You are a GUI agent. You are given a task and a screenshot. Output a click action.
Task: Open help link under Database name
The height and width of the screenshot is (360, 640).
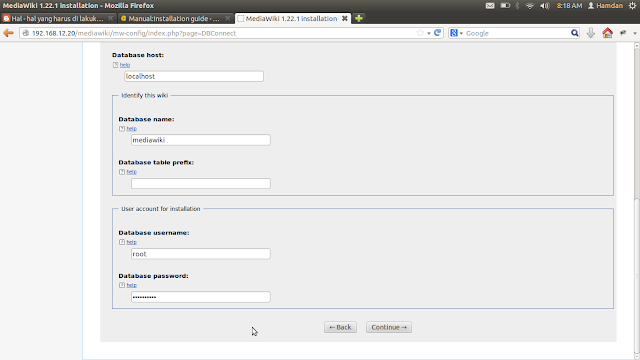click(x=131, y=129)
